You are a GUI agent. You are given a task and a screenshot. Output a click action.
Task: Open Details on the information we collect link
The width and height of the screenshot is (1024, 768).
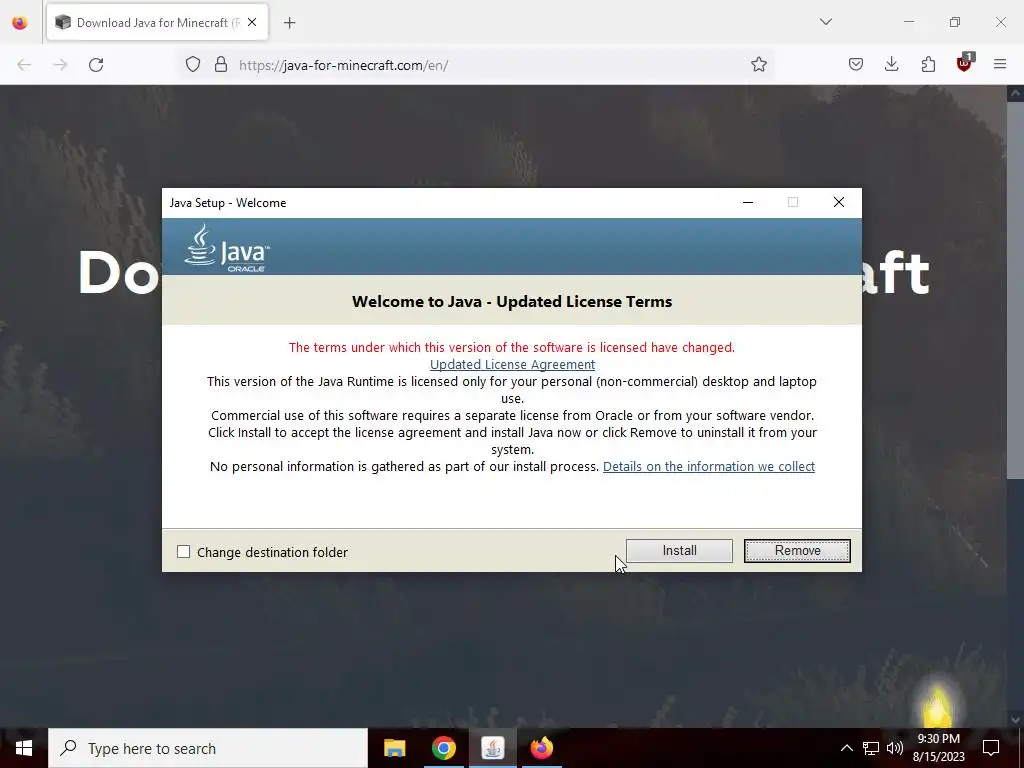pos(709,466)
